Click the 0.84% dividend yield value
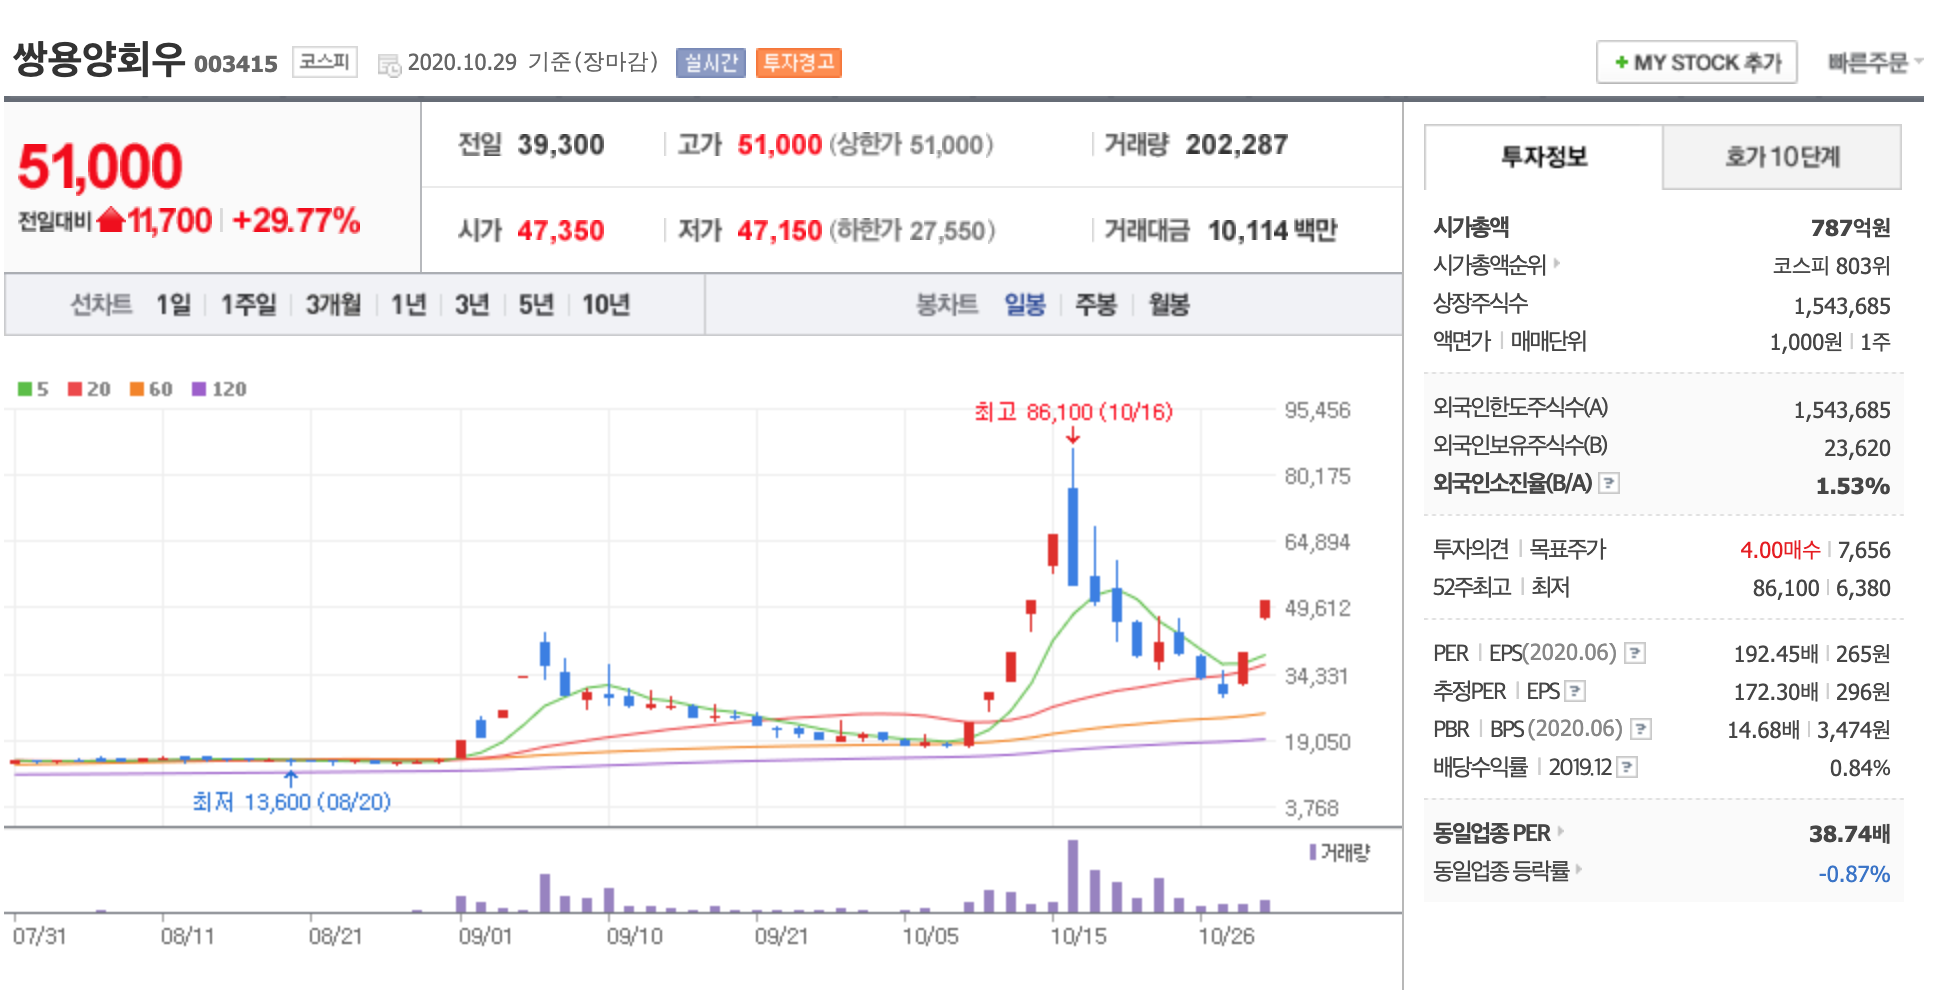 (x=1860, y=768)
